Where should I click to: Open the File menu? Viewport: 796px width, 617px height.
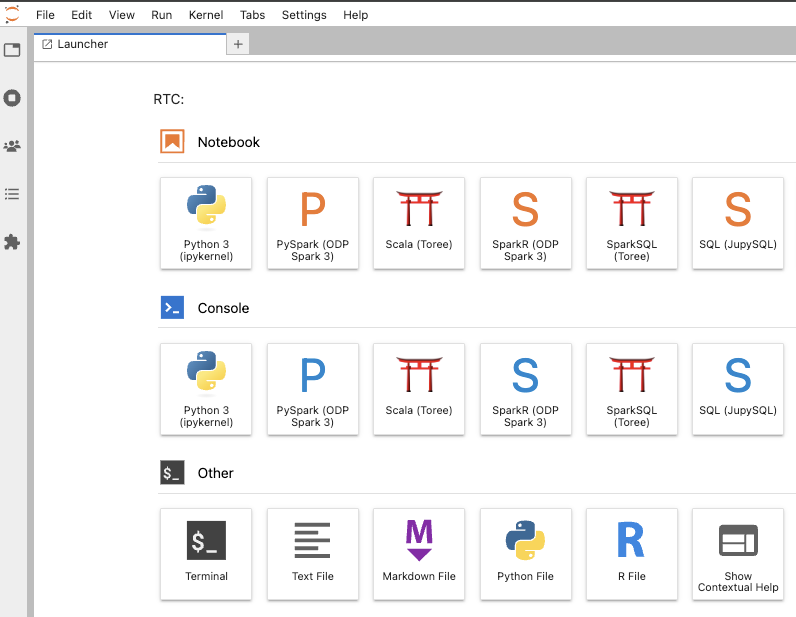tap(45, 15)
